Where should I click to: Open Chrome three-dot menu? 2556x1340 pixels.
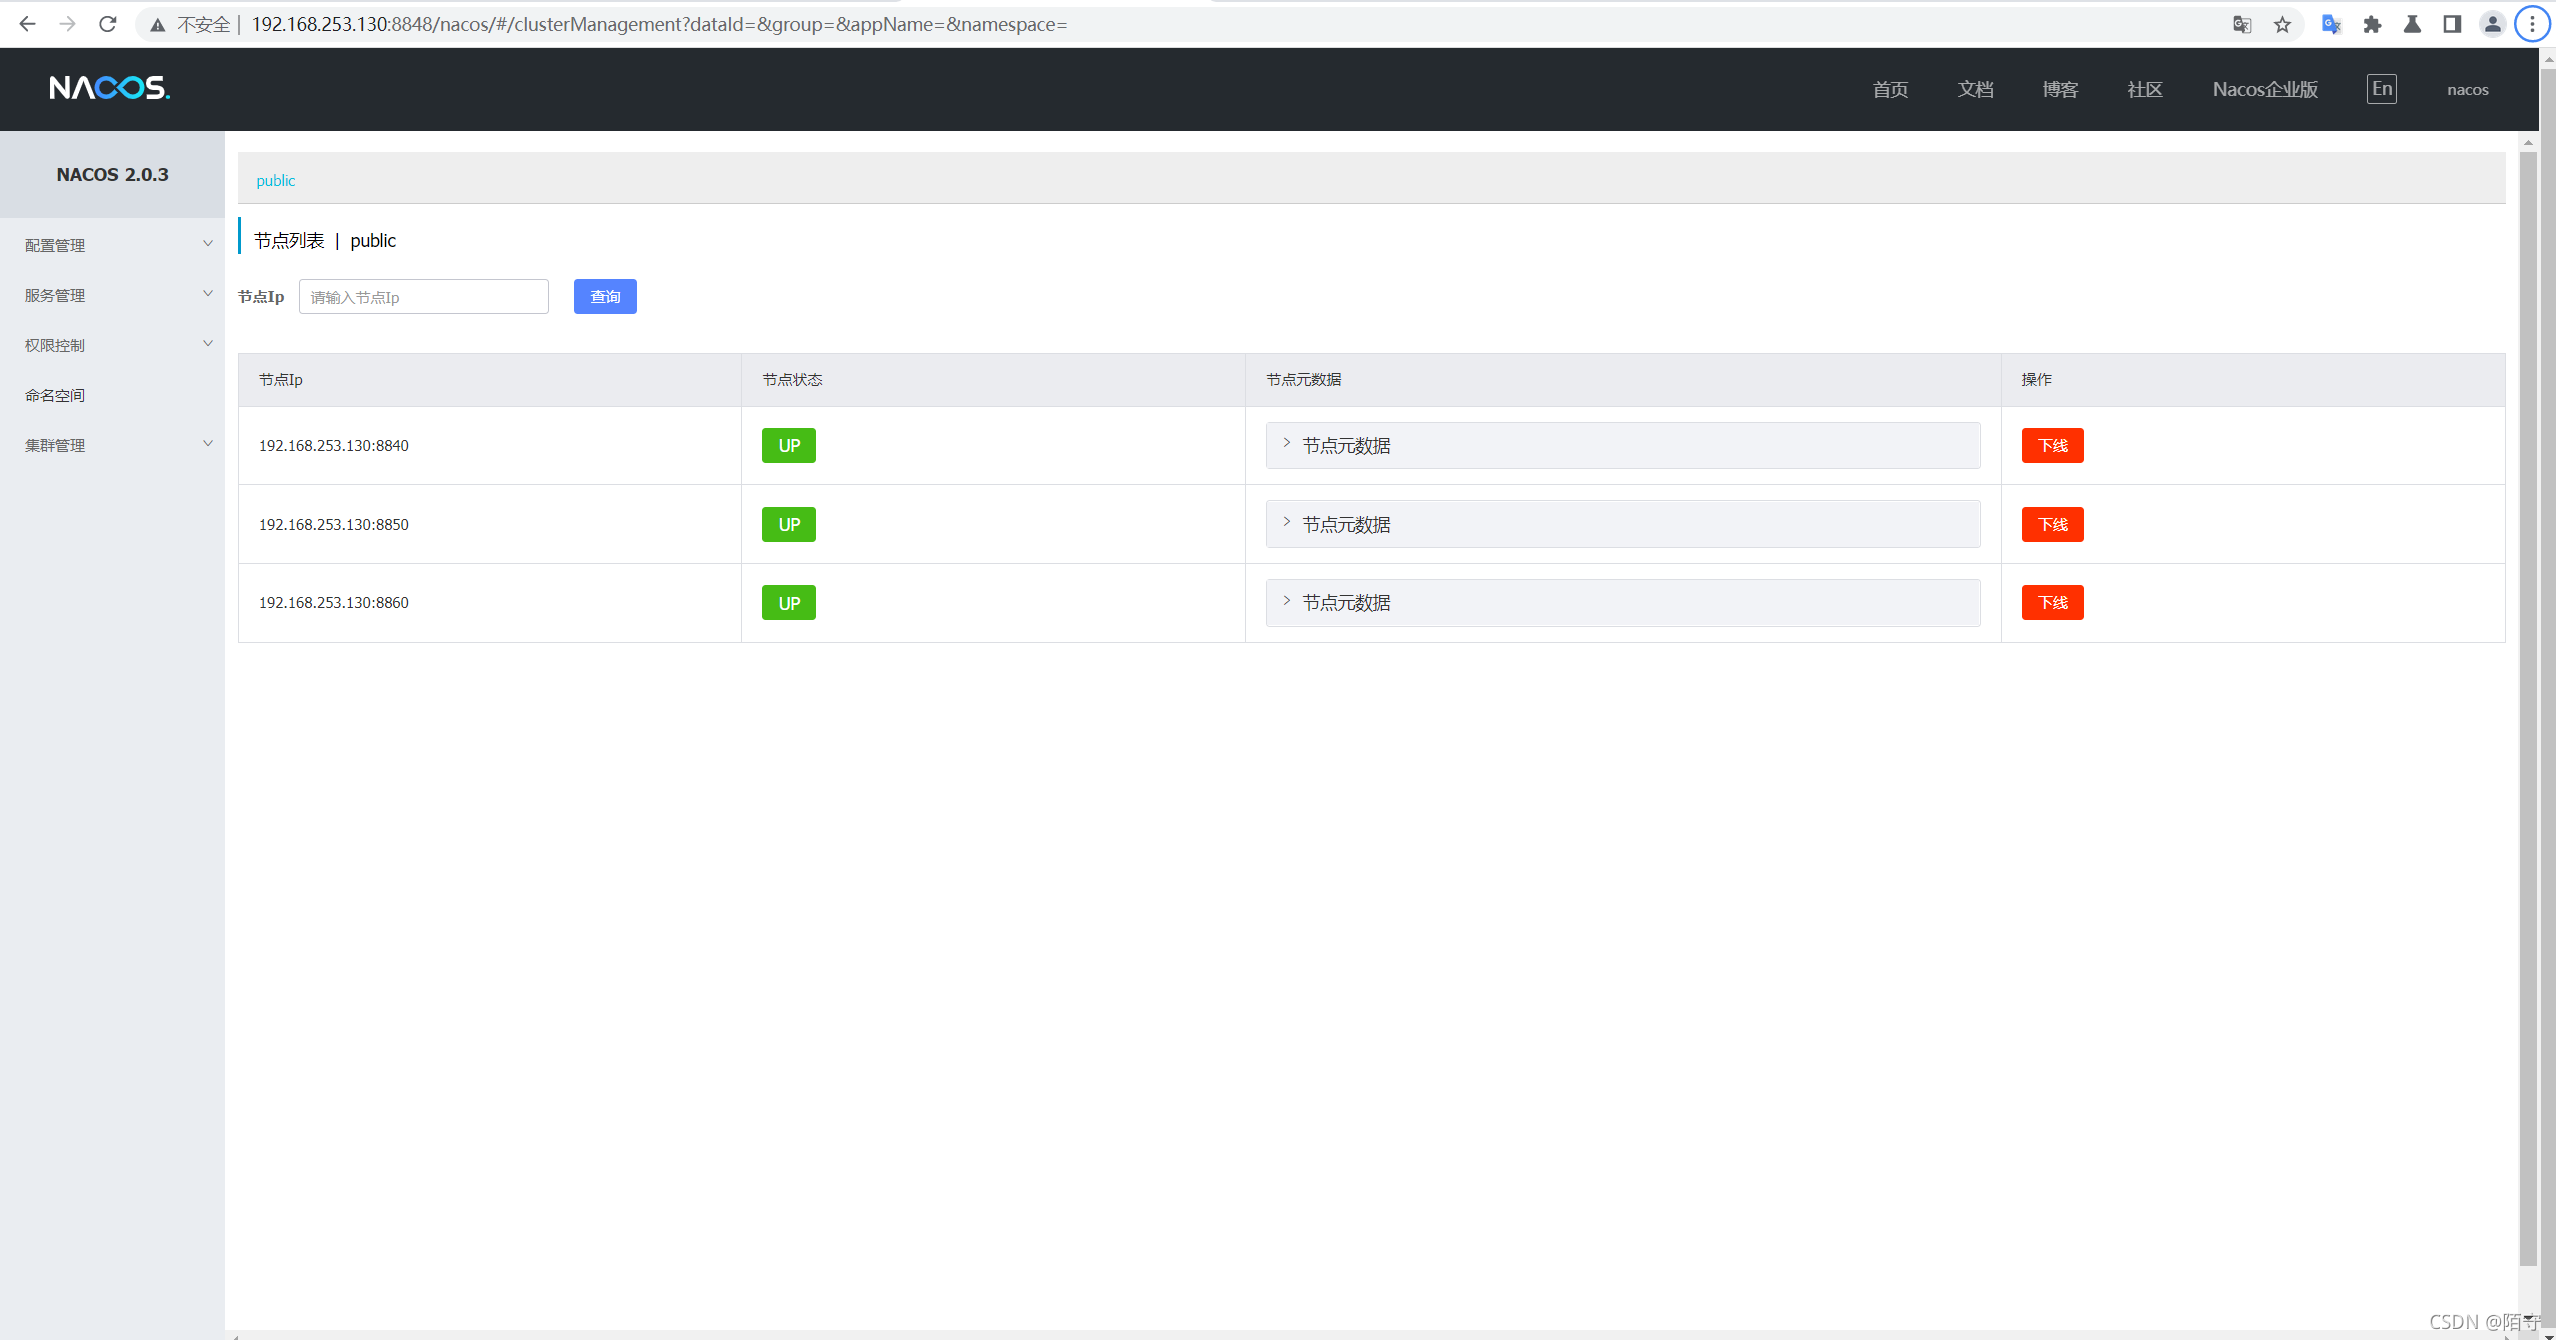tap(2532, 24)
